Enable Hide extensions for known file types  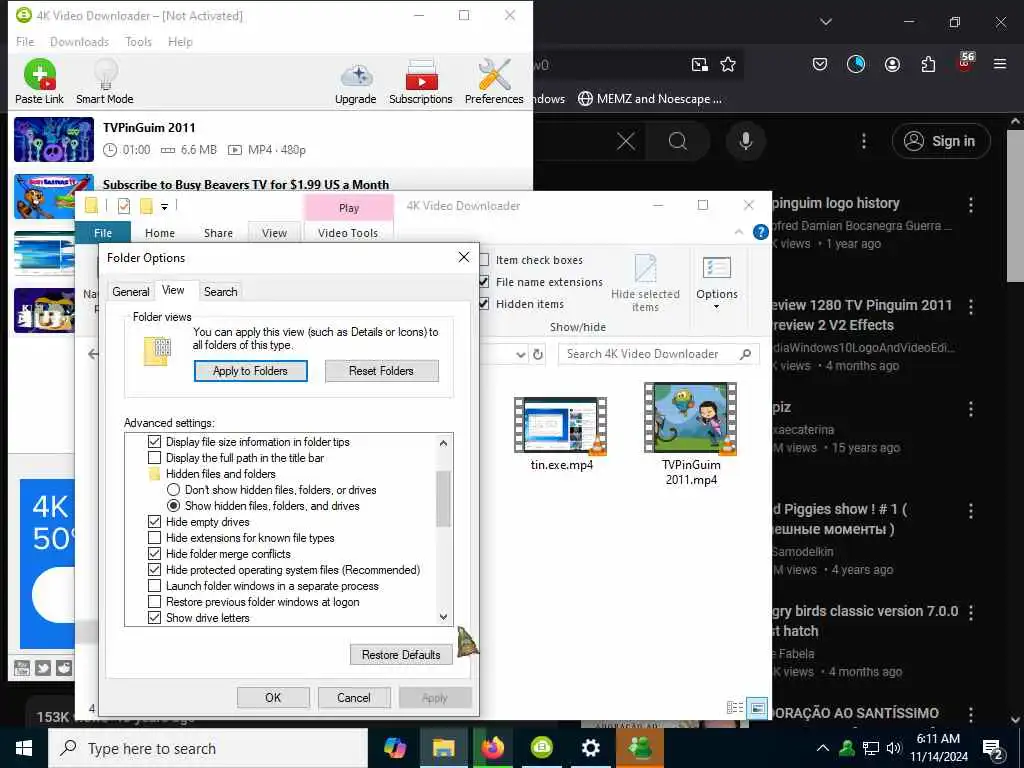pyautogui.click(x=154, y=537)
